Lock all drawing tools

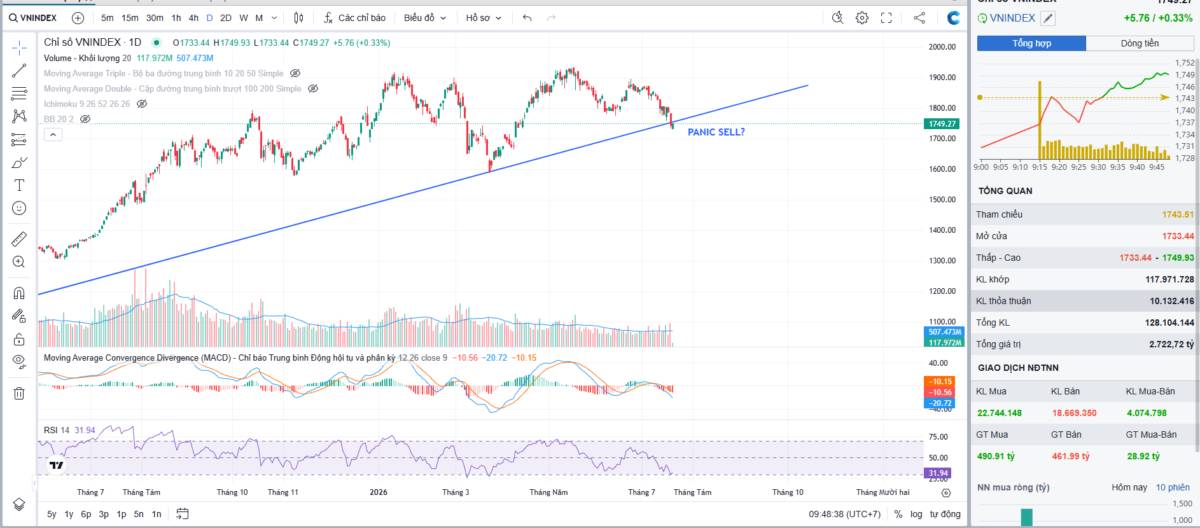18,339
